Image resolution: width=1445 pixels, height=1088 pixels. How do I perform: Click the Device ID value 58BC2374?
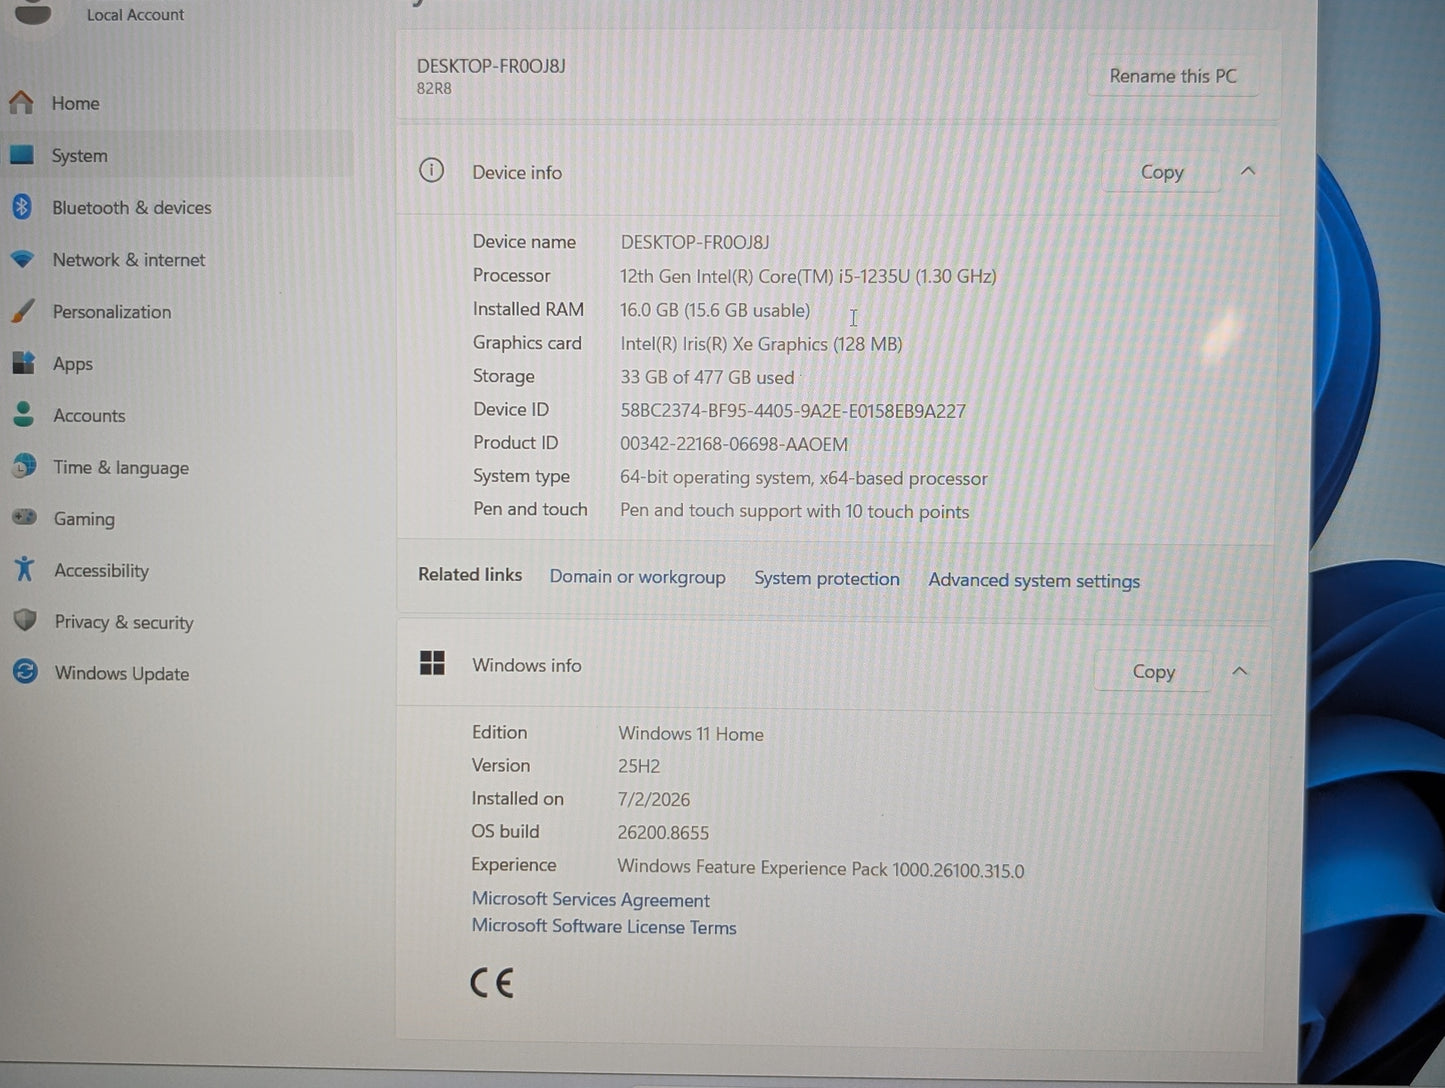[793, 411]
